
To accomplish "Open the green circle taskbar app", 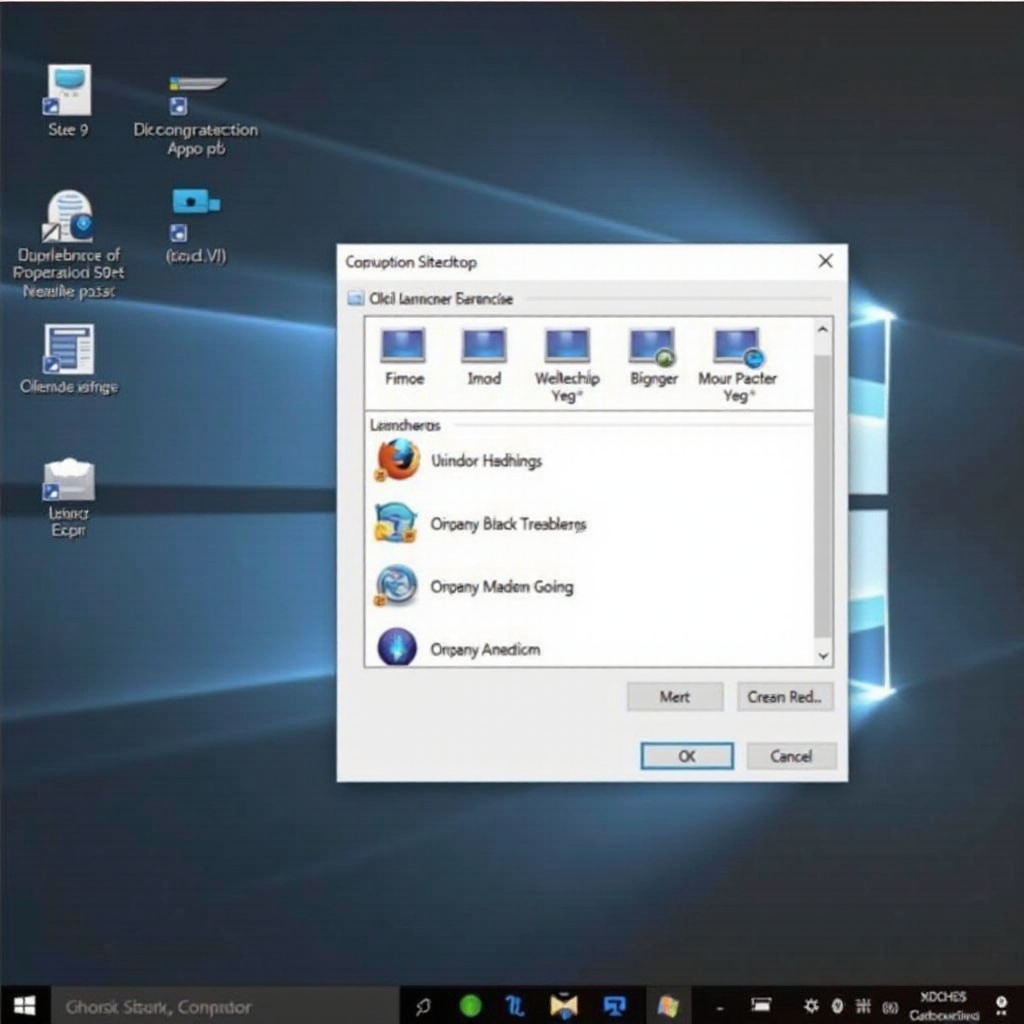I will [x=470, y=1006].
